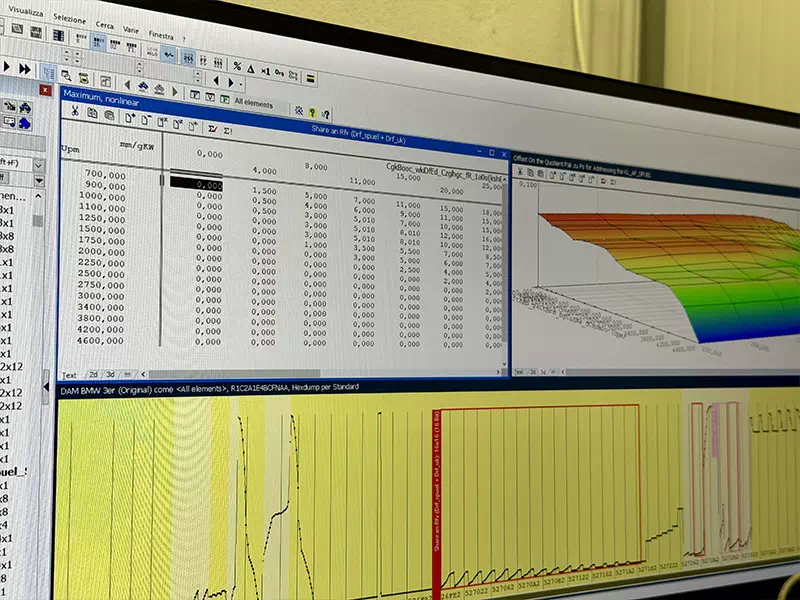The height and width of the screenshot is (600, 800).
Task: Open the Cerca menu
Action: tap(105, 24)
